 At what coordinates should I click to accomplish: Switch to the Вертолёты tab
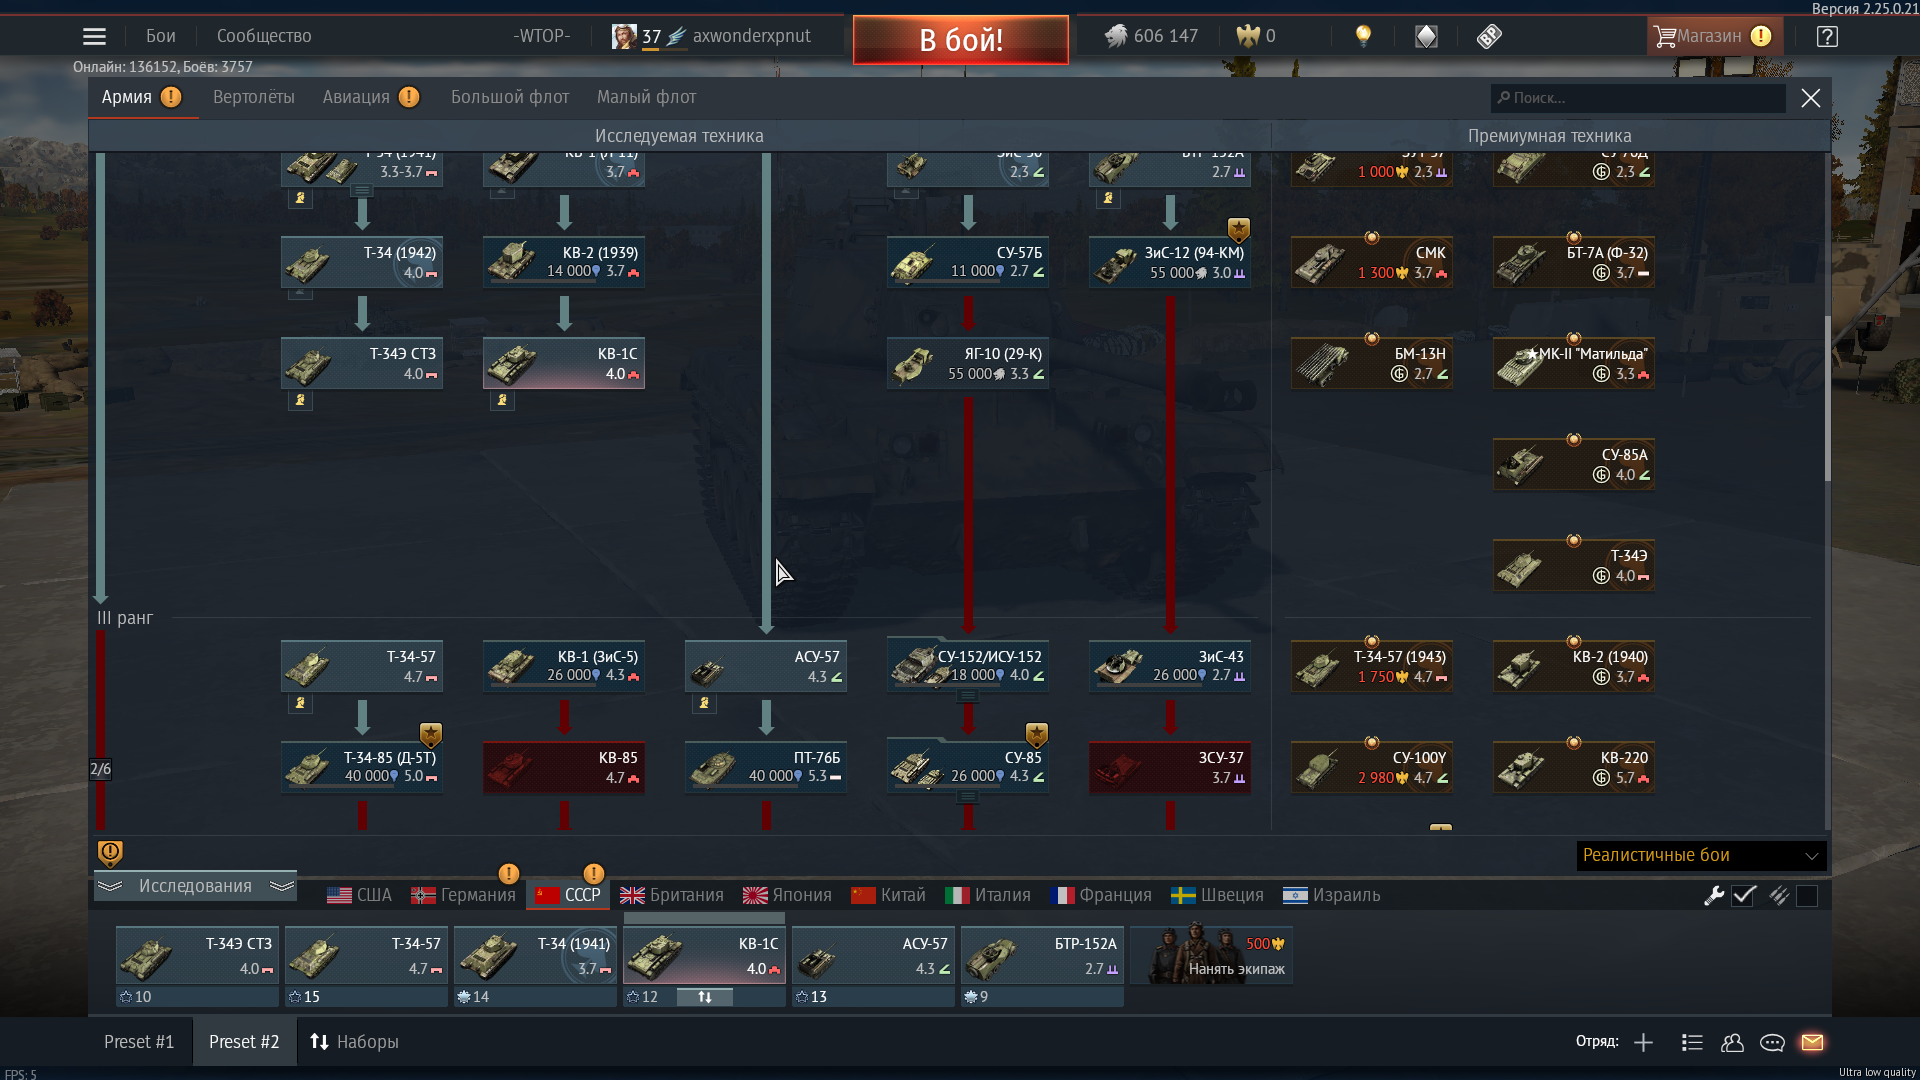click(254, 97)
